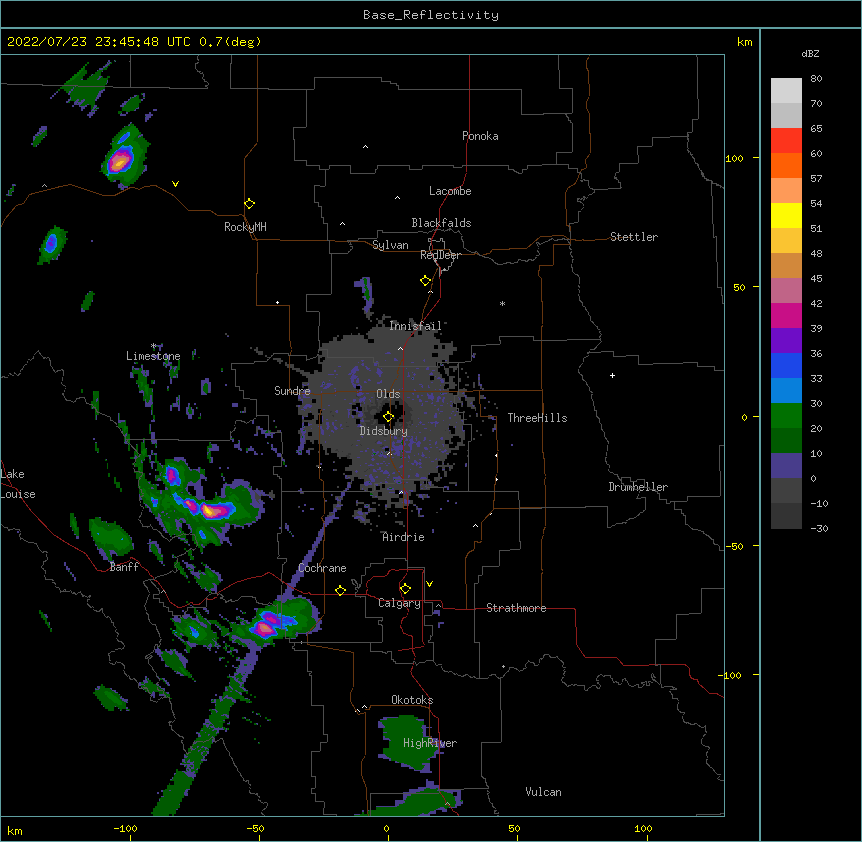Image resolution: width=862 pixels, height=842 pixels.
Task: Pick the slate-purple 10-0 dBZ swatch
Action: 786,466
